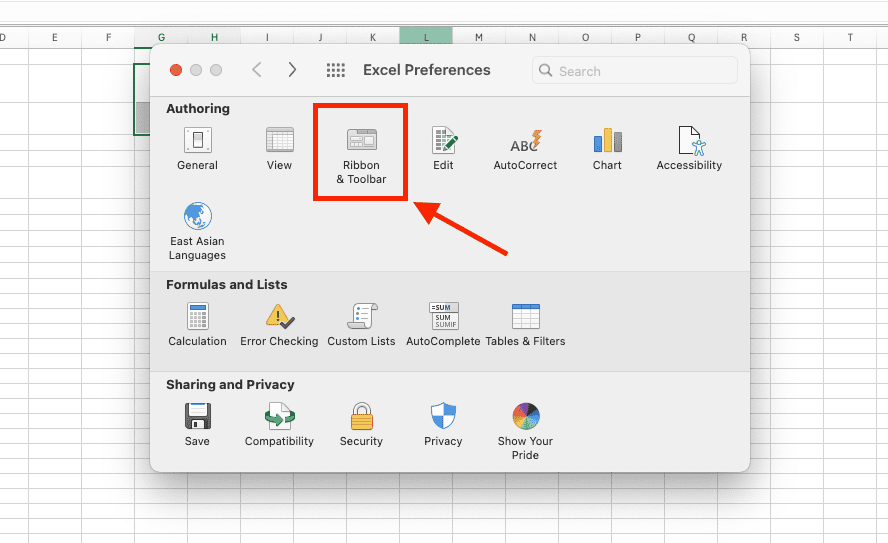Open View preferences

279,149
